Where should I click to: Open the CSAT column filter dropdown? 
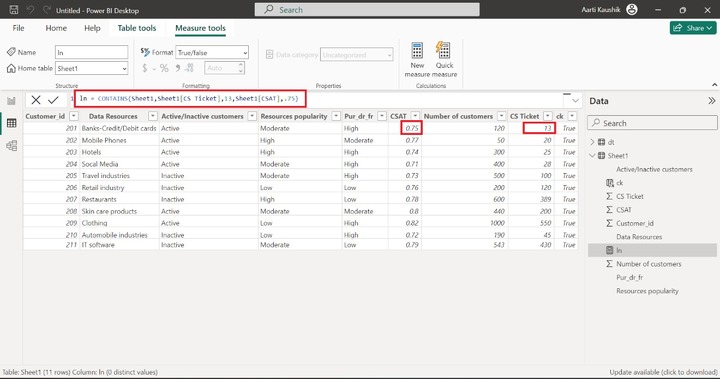415,116
